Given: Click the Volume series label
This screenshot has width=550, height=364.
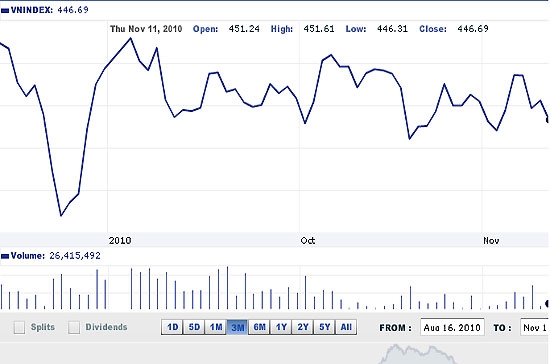Looking at the screenshot, I should (28, 256).
